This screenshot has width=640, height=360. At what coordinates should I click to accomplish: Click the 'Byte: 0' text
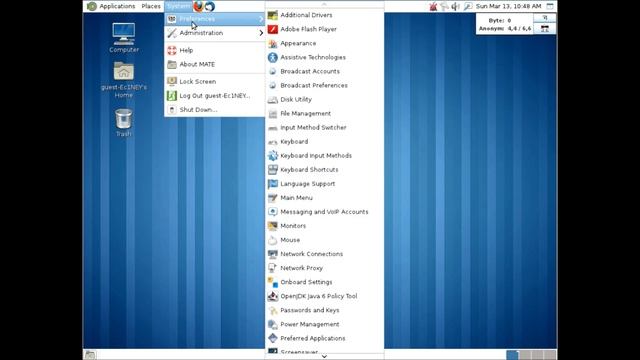500,20
